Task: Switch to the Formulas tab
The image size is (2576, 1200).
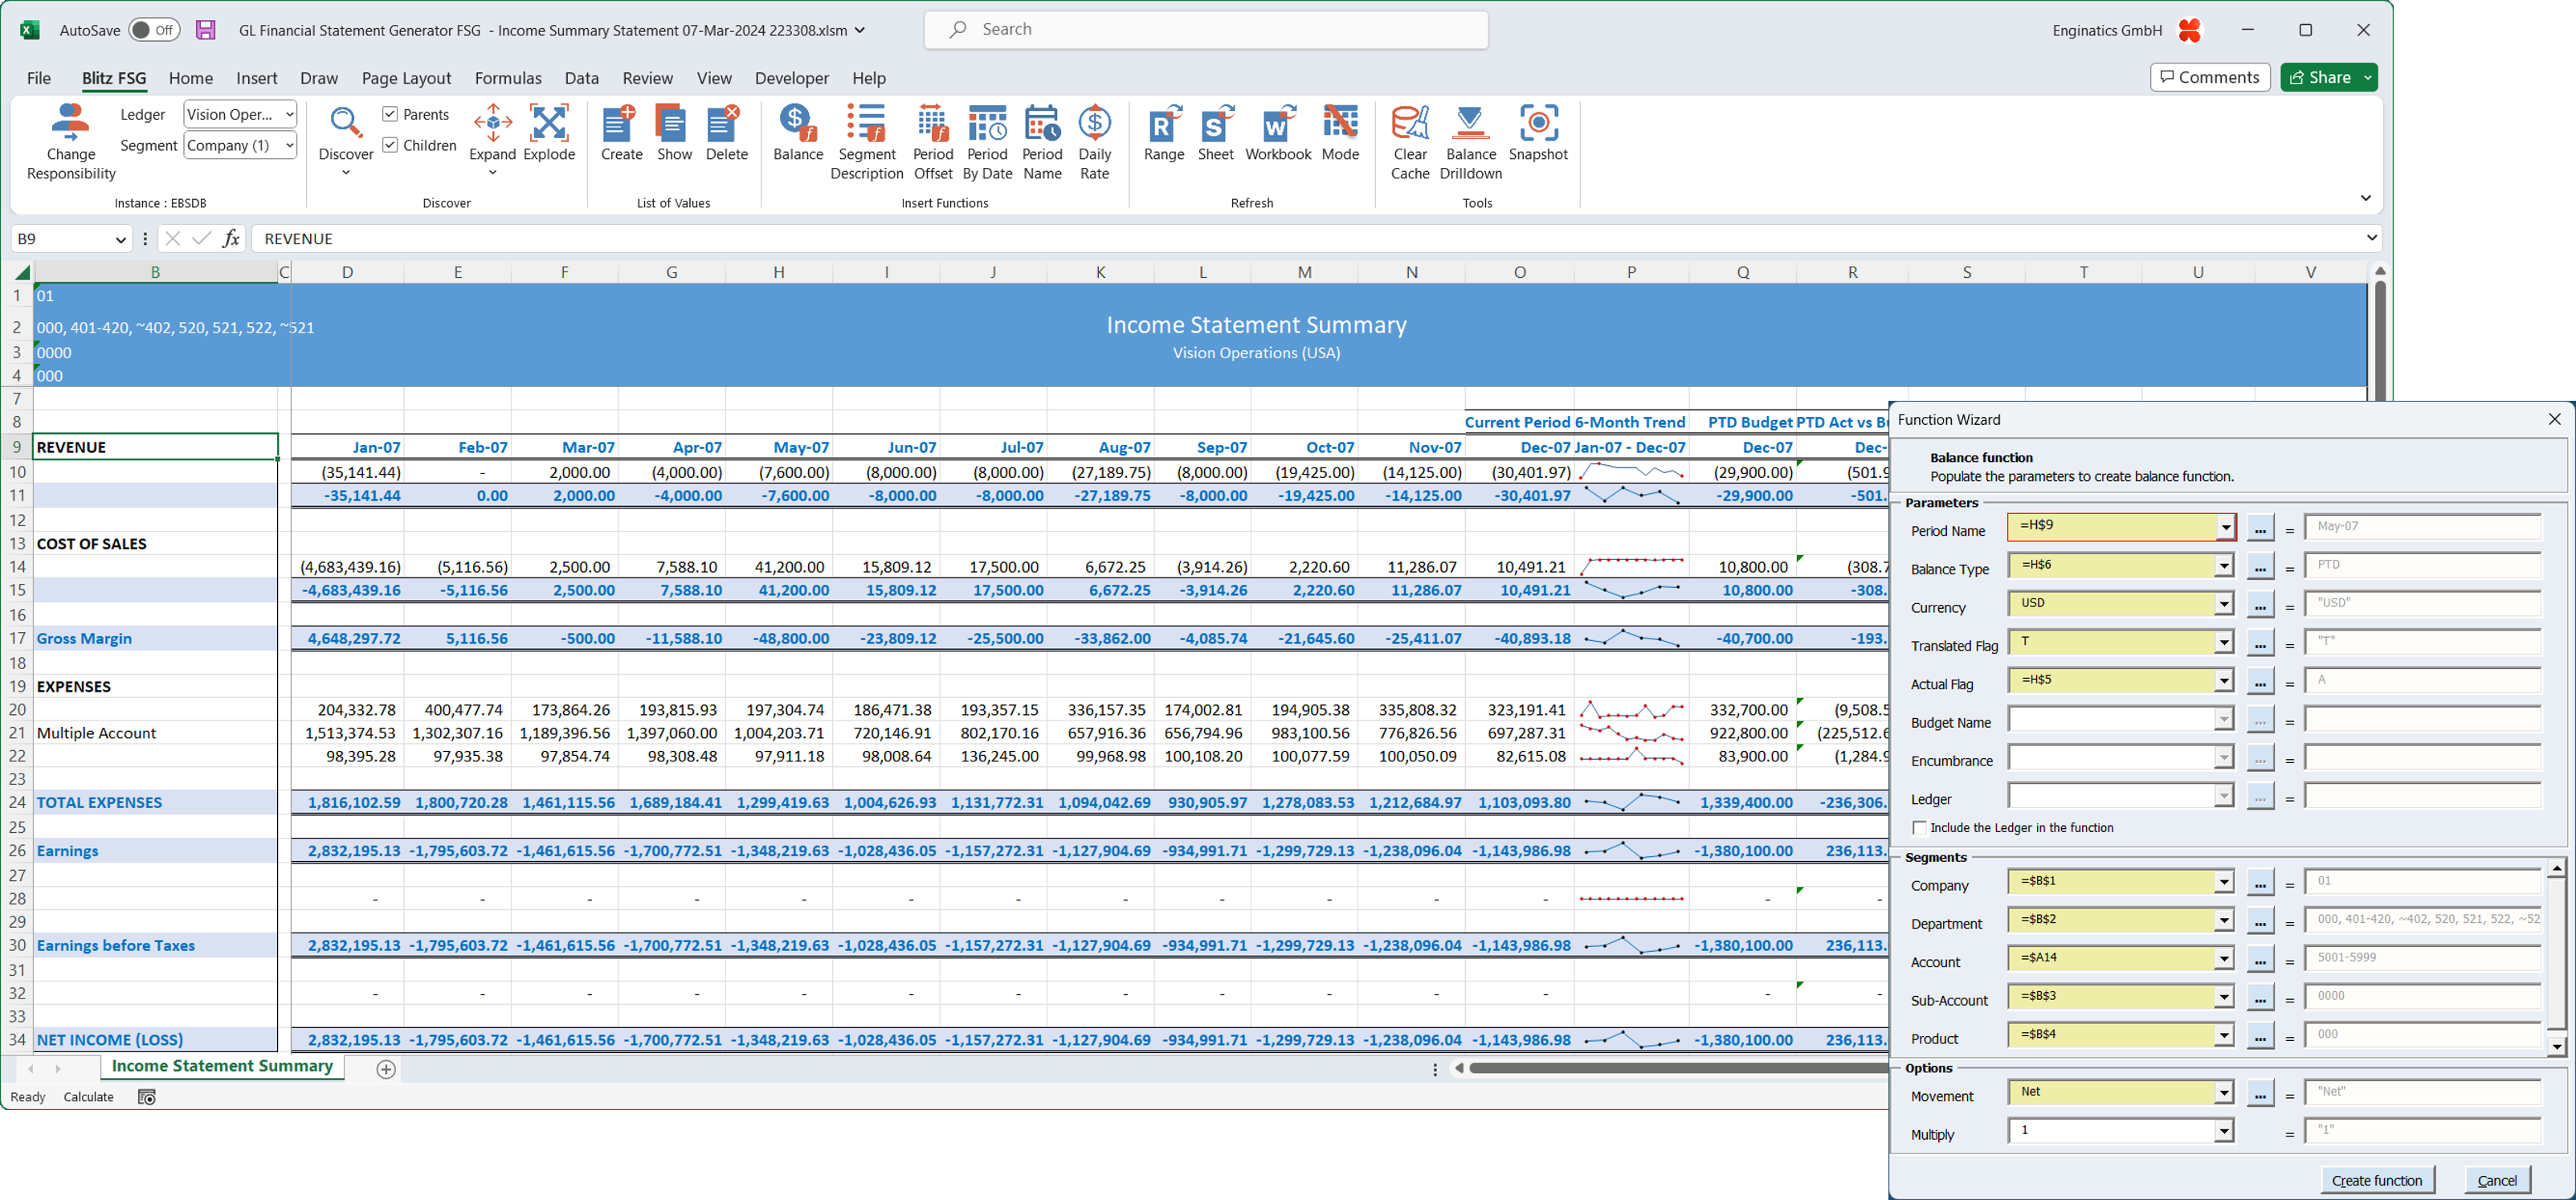Action: (508, 78)
